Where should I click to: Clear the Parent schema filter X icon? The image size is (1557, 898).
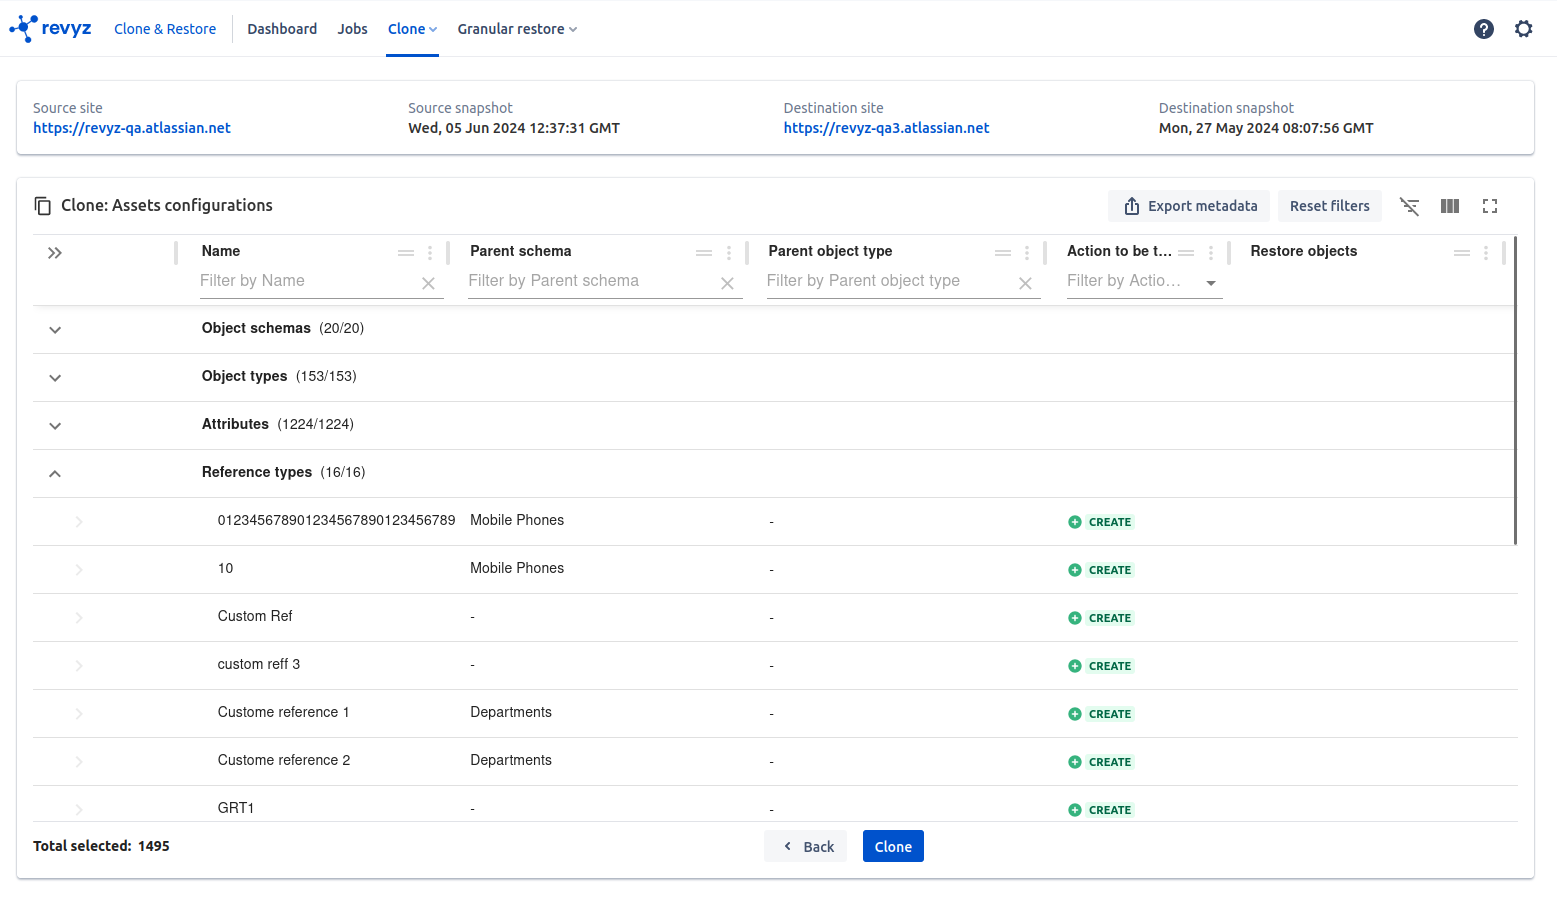(x=727, y=284)
